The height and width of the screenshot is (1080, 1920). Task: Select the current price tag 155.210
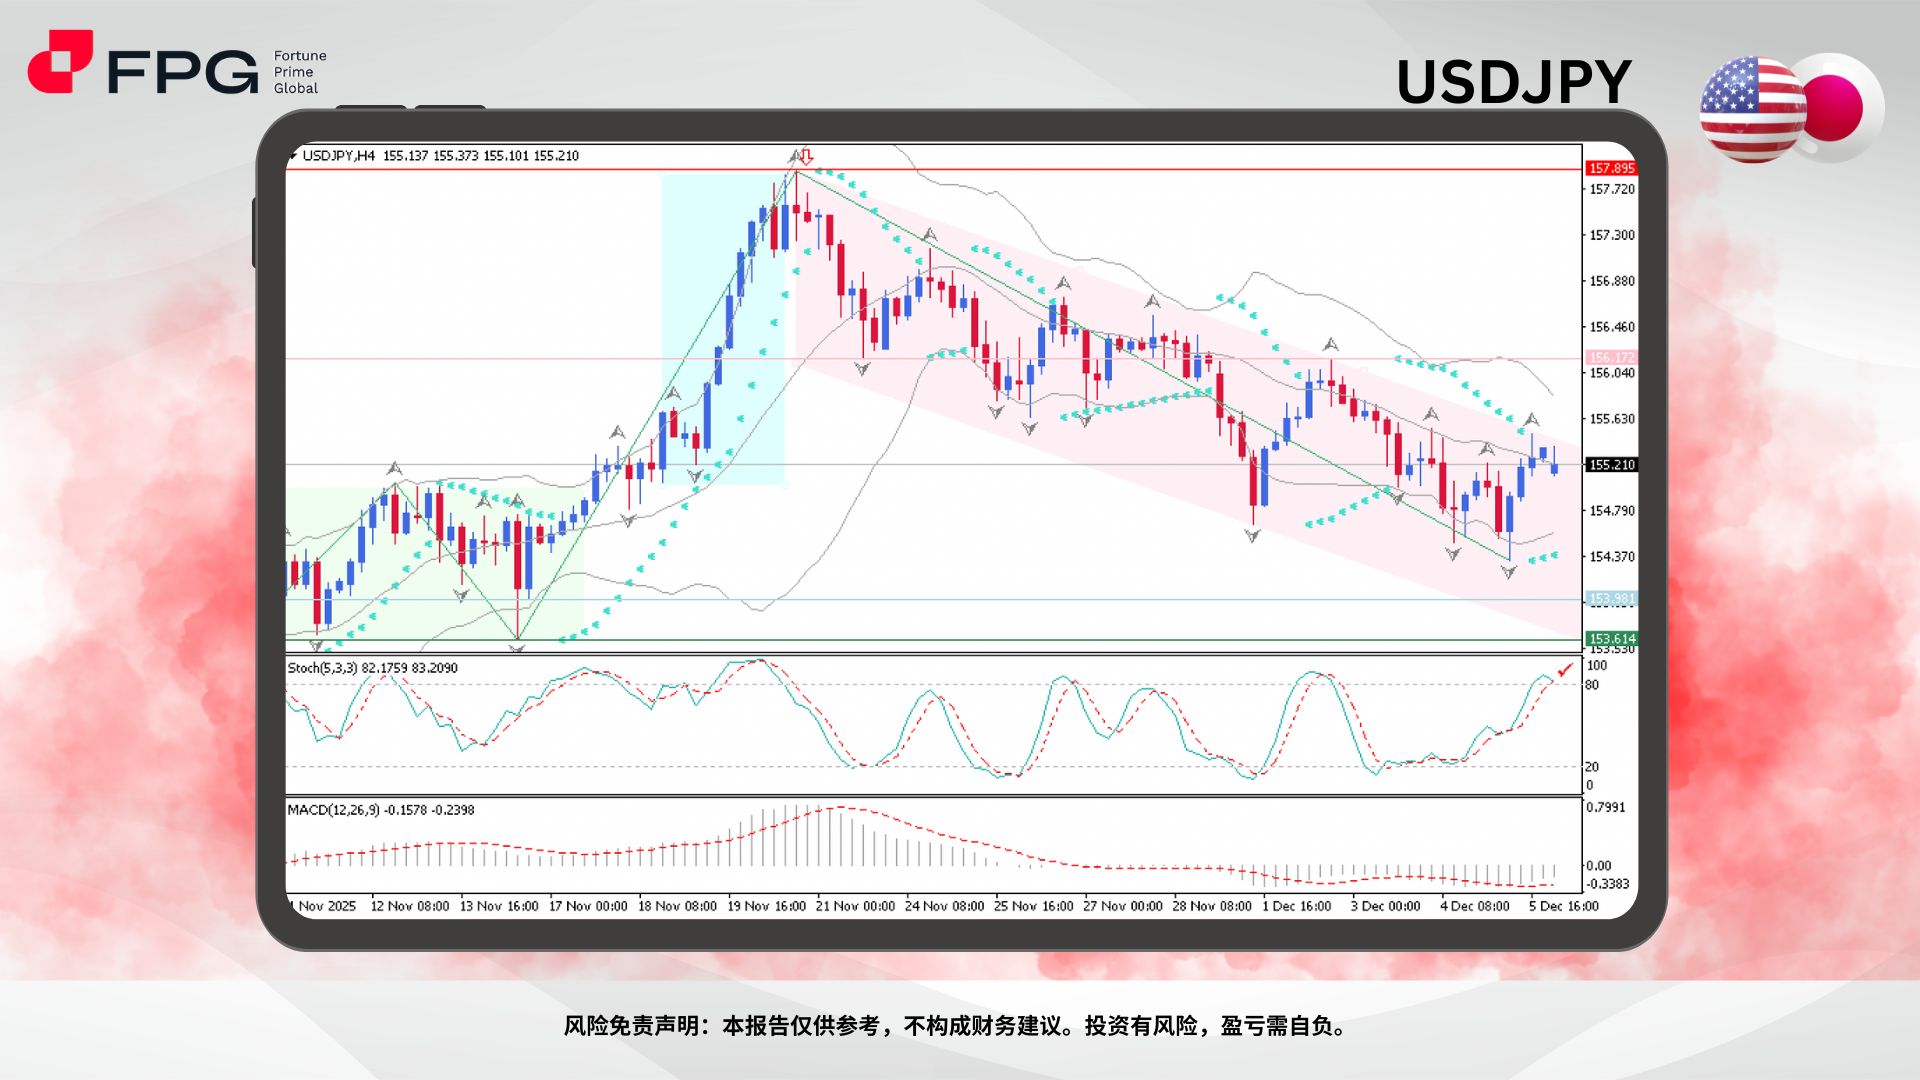(1611, 464)
